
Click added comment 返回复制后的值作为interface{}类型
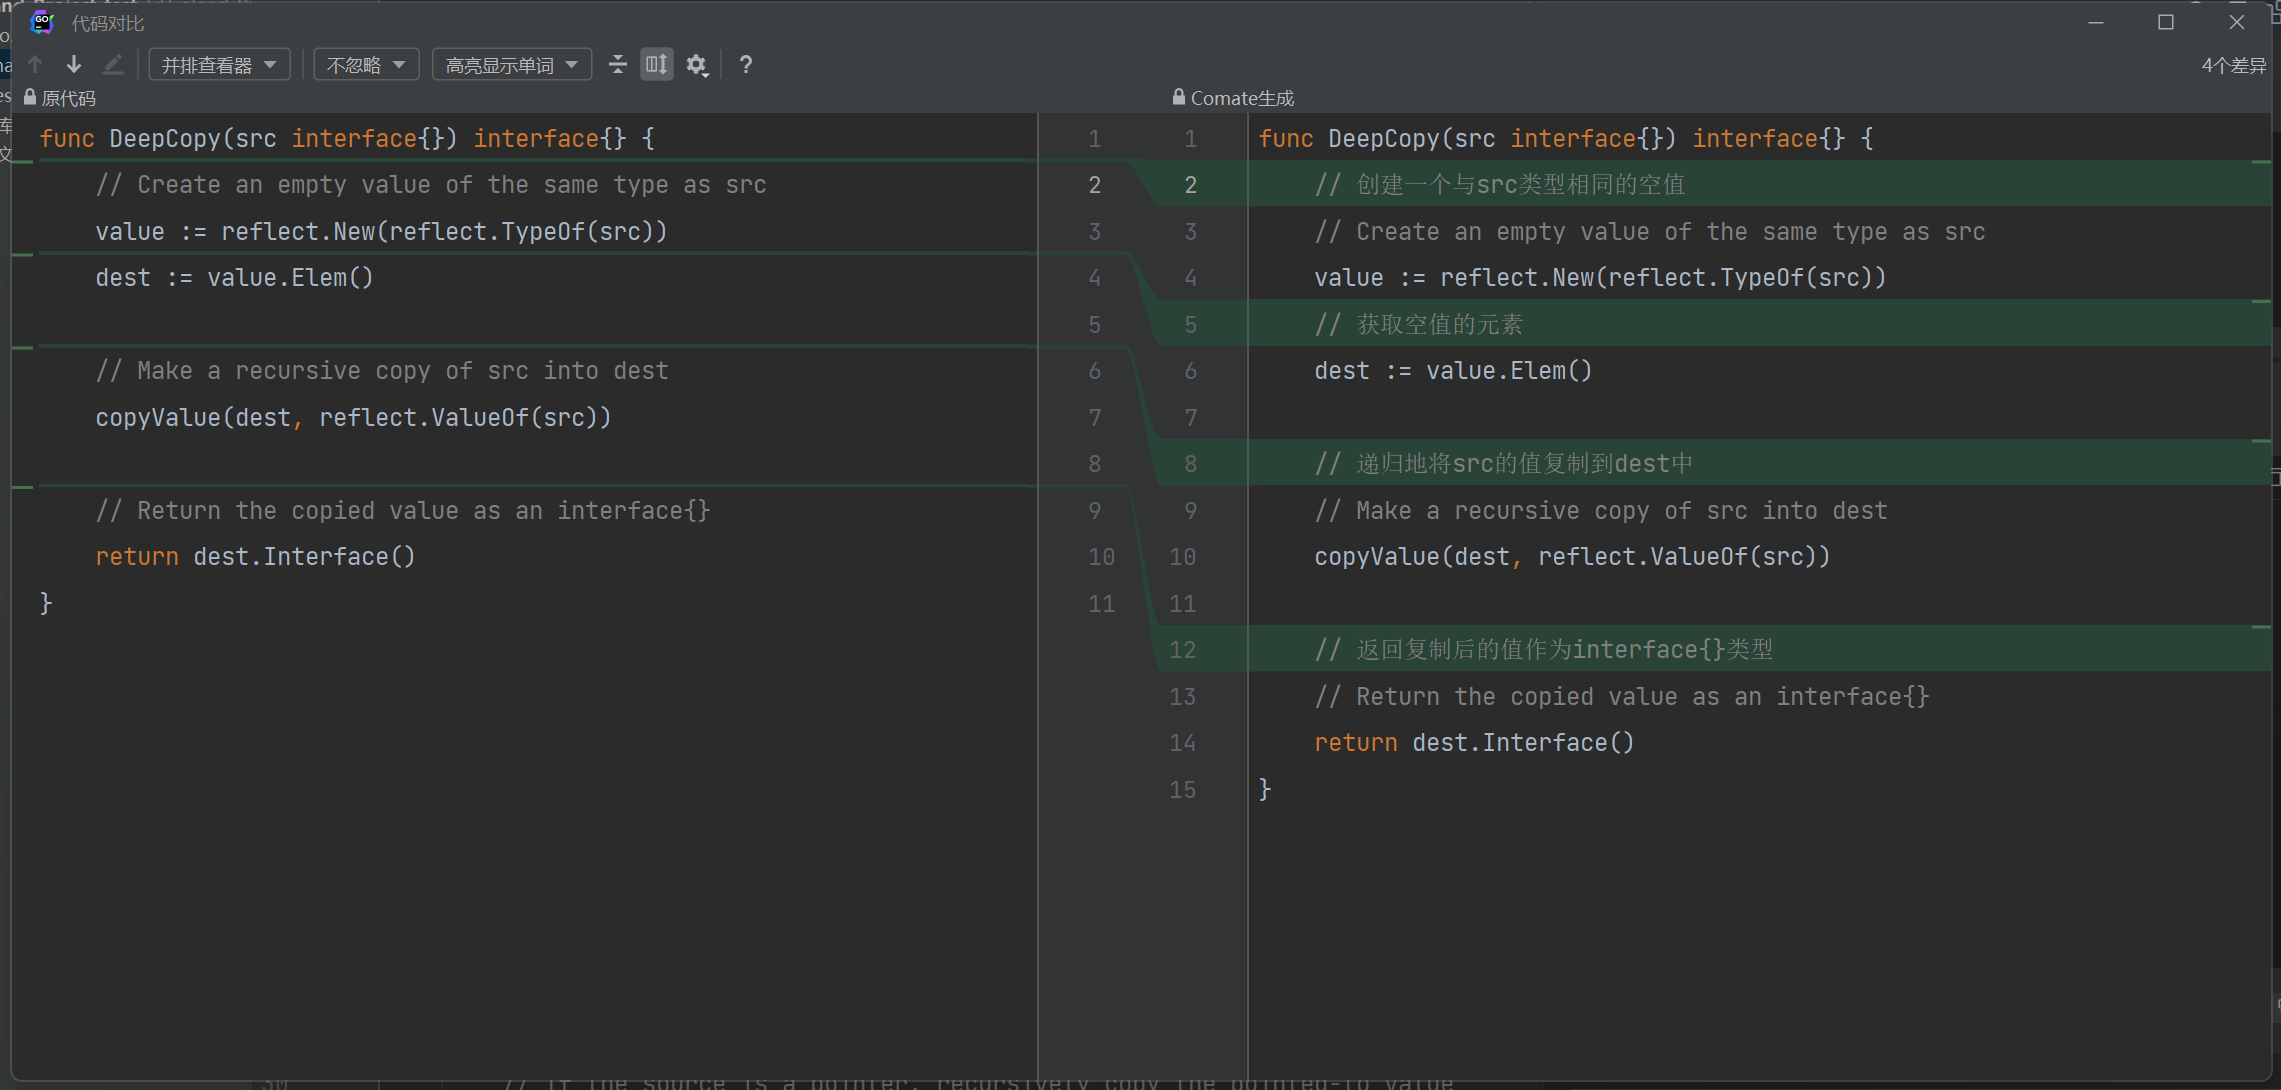(x=1544, y=649)
